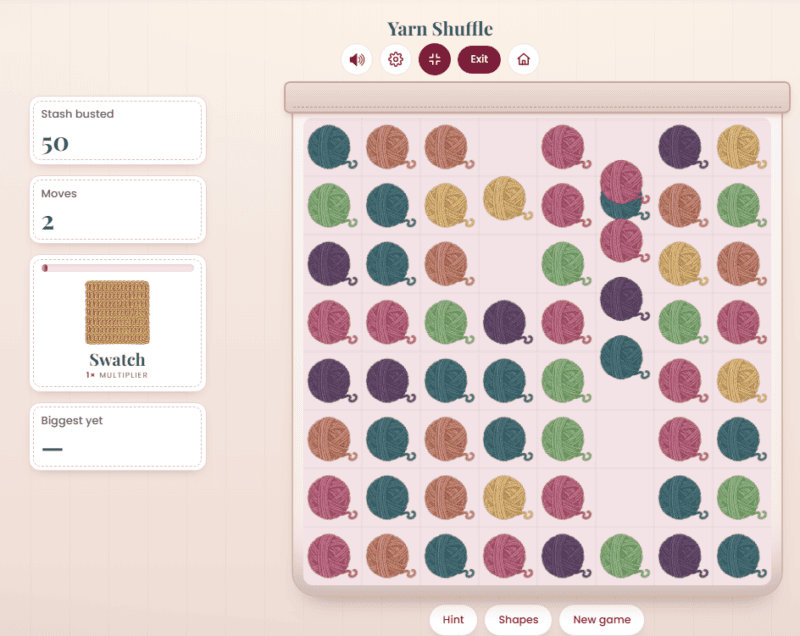Exit fullscreen with the collapse icon
Image resolution: width=800 pixels, height=636 pixels.
pos(435,60)
